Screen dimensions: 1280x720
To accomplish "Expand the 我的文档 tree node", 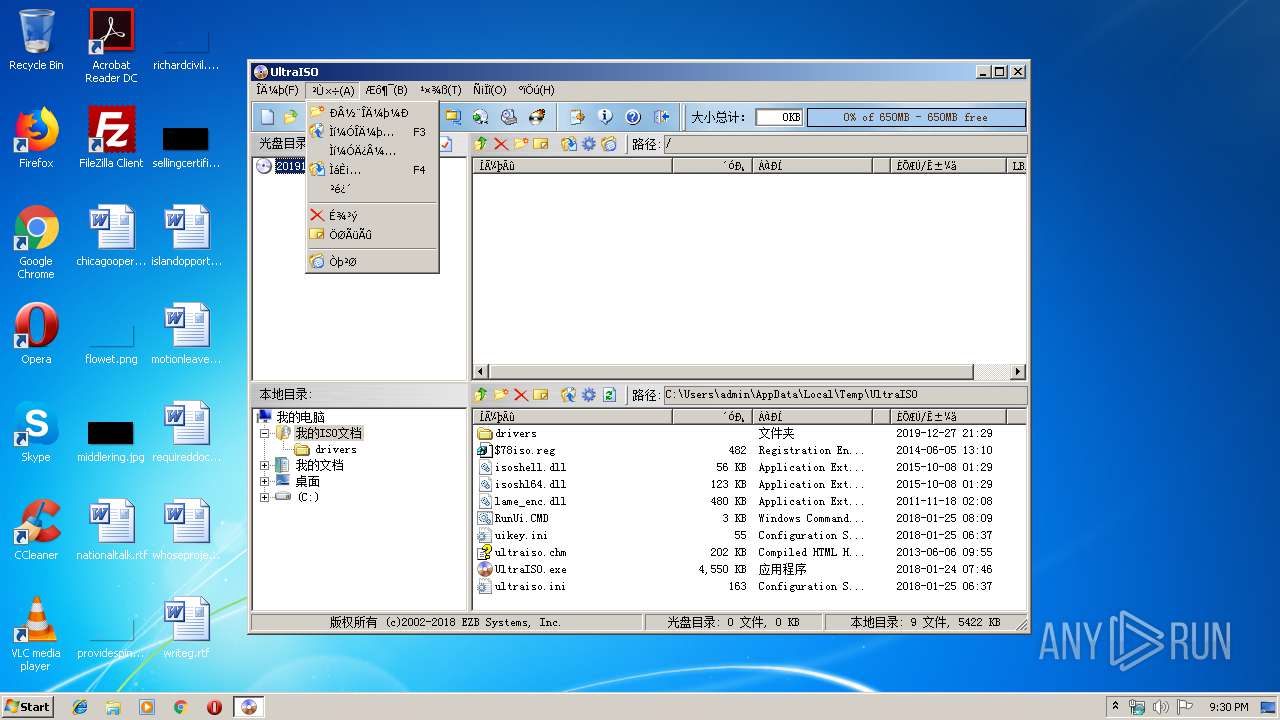I will click(265, 466).
